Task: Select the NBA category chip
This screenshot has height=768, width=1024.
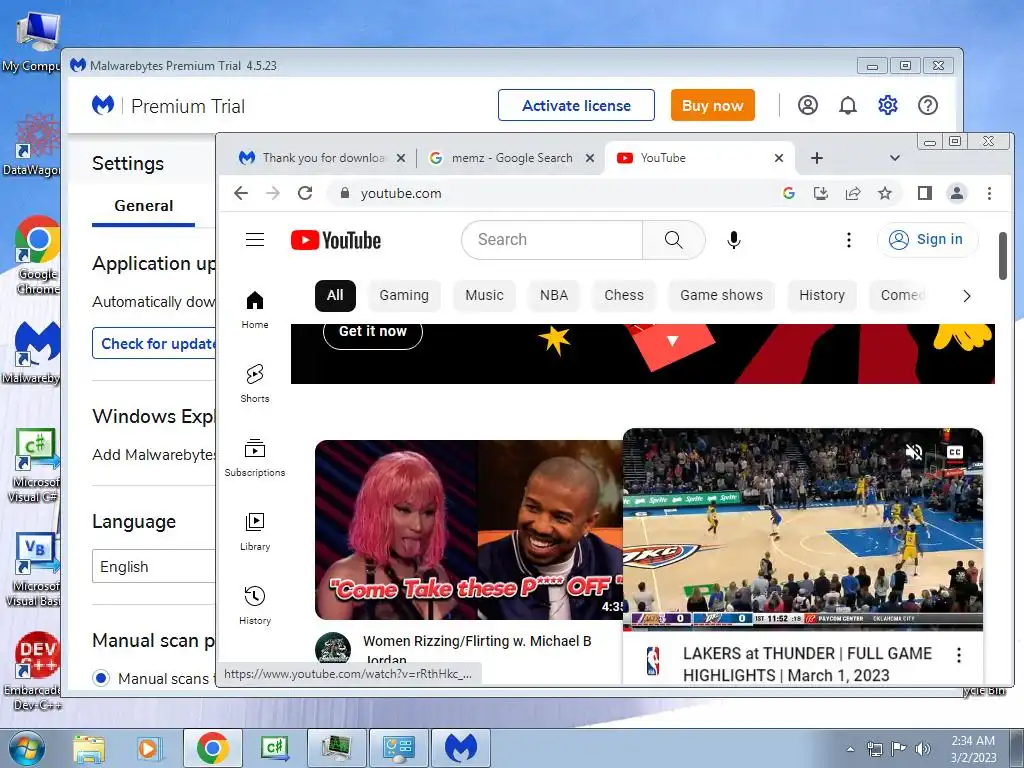Action: coord(554,295)
